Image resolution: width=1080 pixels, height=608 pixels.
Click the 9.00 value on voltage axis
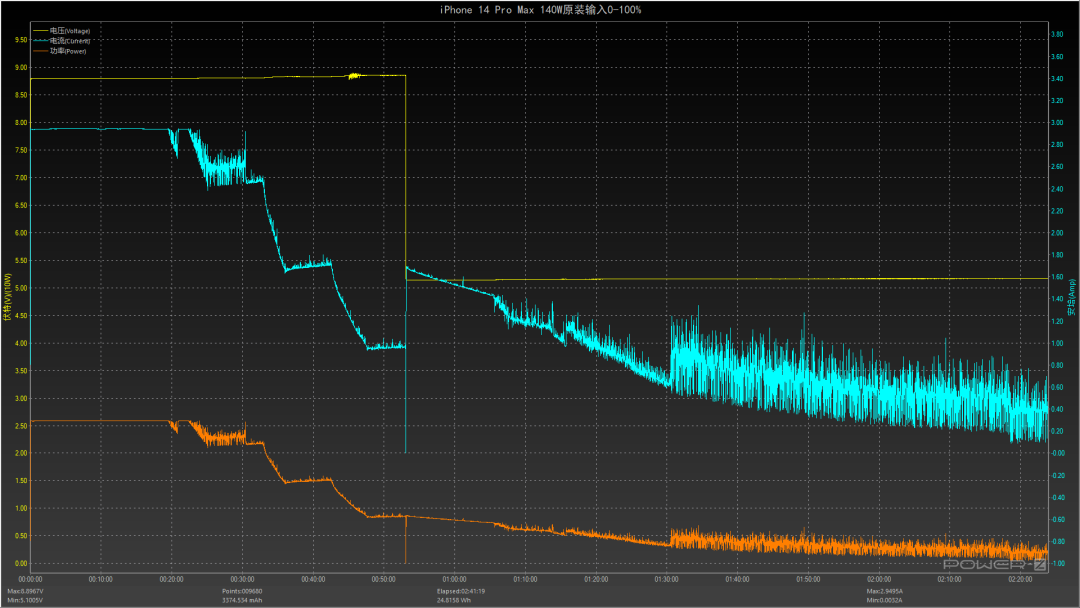click(21, 67)
